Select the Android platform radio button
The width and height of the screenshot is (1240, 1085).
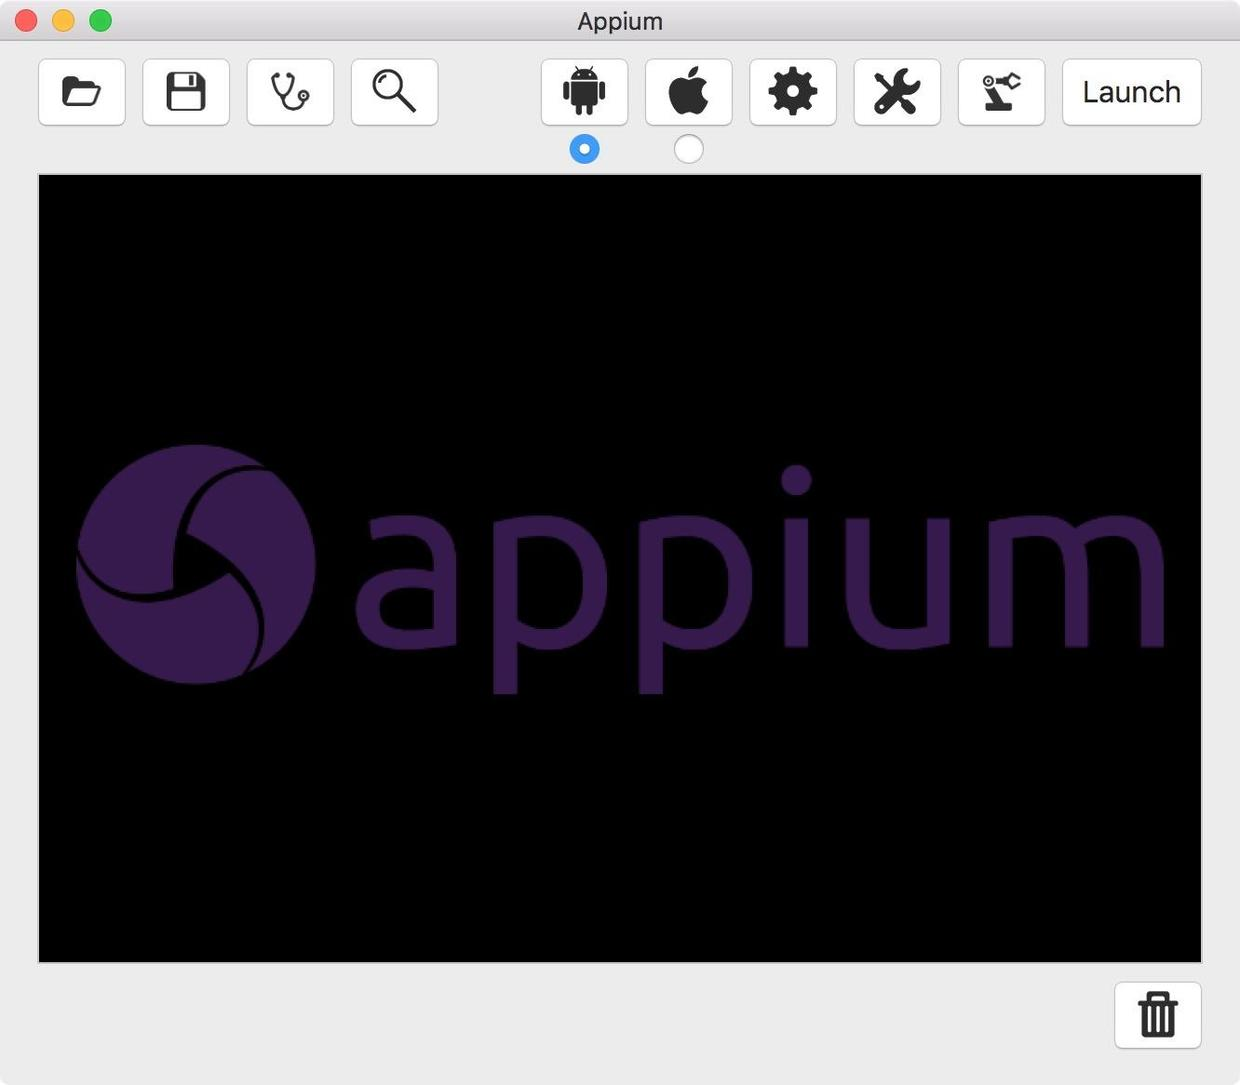[584, 148]
